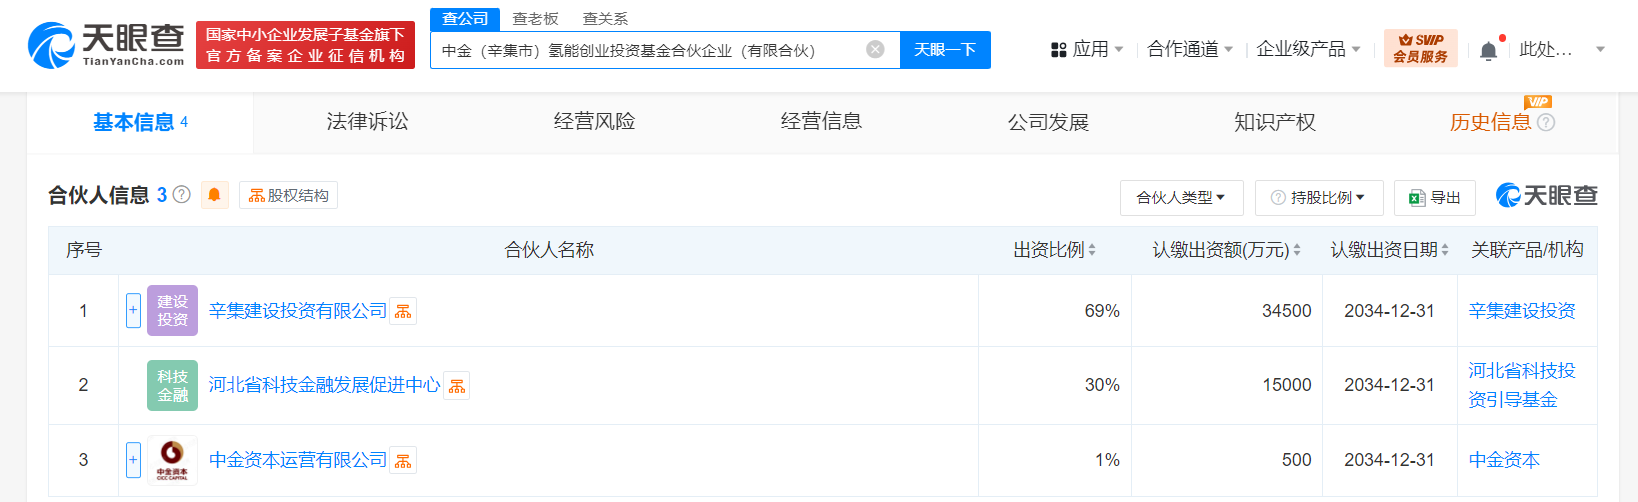Select the 经营风险 tab

tap(594, 122)
